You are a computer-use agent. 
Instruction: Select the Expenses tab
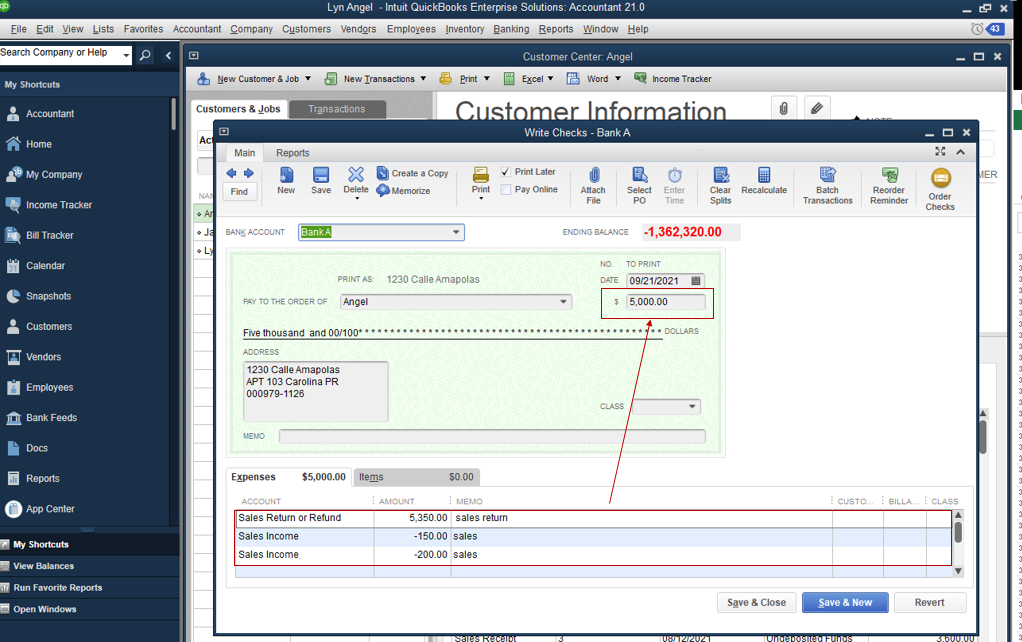tap(289, 477)
